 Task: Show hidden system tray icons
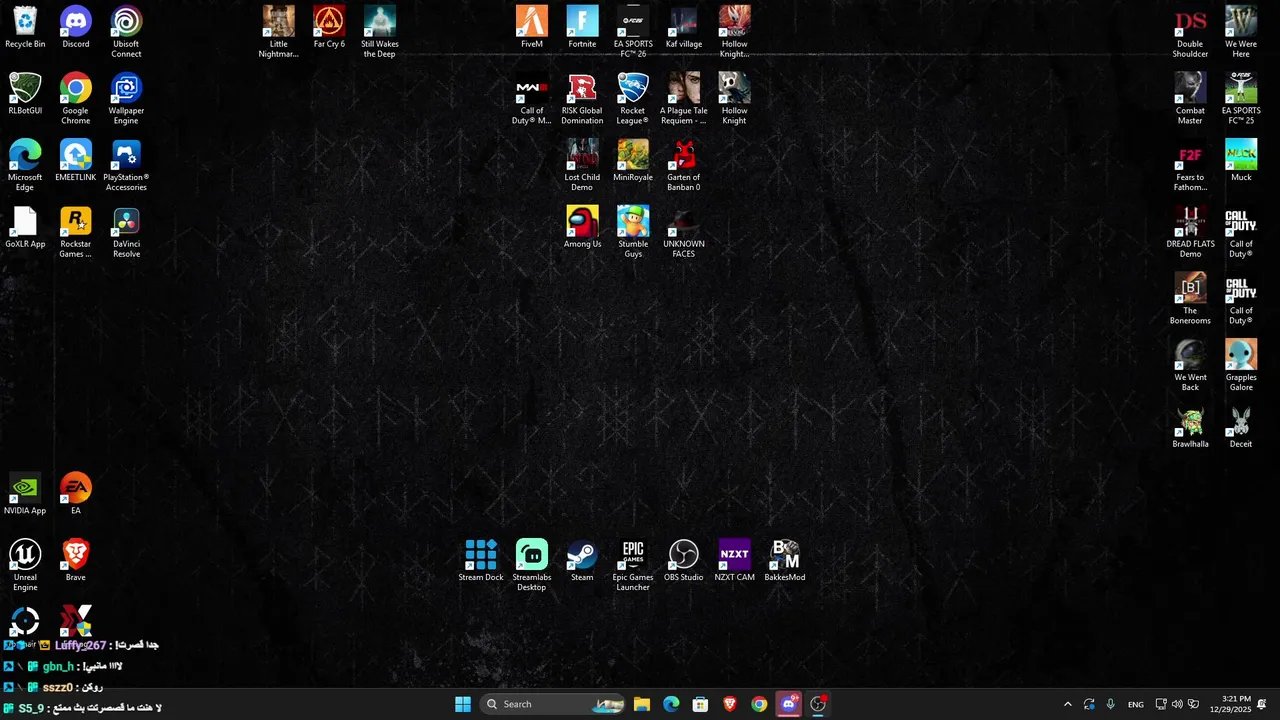pos(1067,704)
